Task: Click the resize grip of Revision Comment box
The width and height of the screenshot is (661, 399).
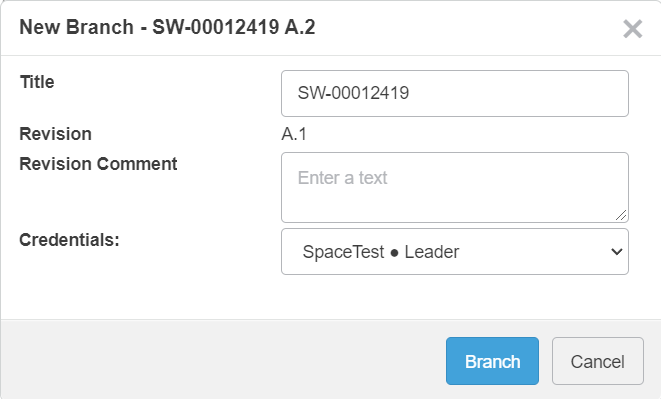Action: pos(621,215)
